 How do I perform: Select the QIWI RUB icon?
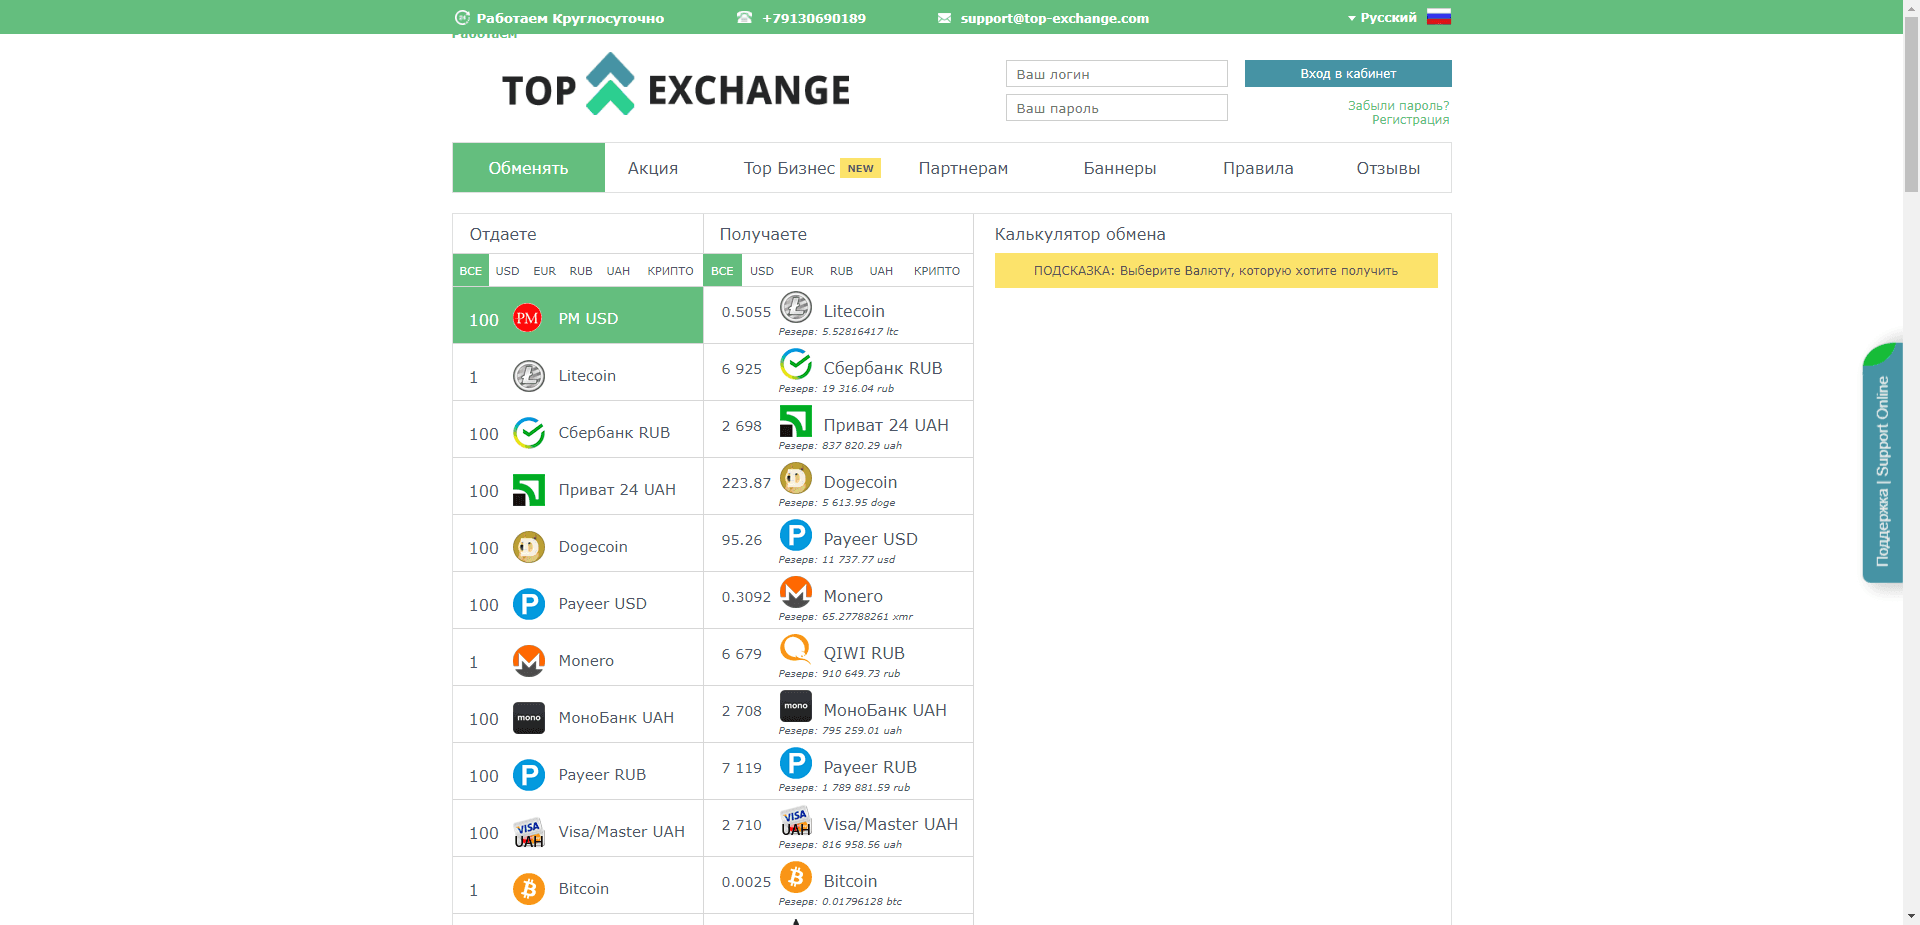pos(796,650)
